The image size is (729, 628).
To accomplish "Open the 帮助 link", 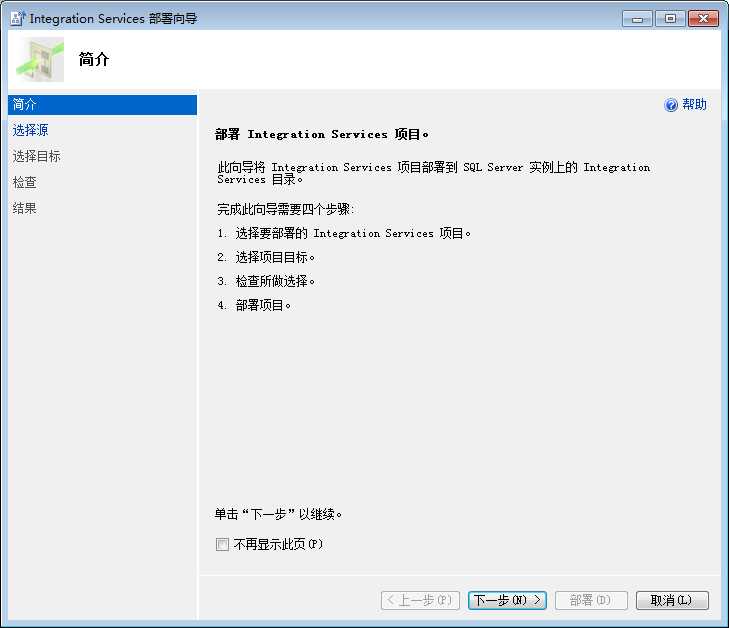I will [x=694, y=105].
